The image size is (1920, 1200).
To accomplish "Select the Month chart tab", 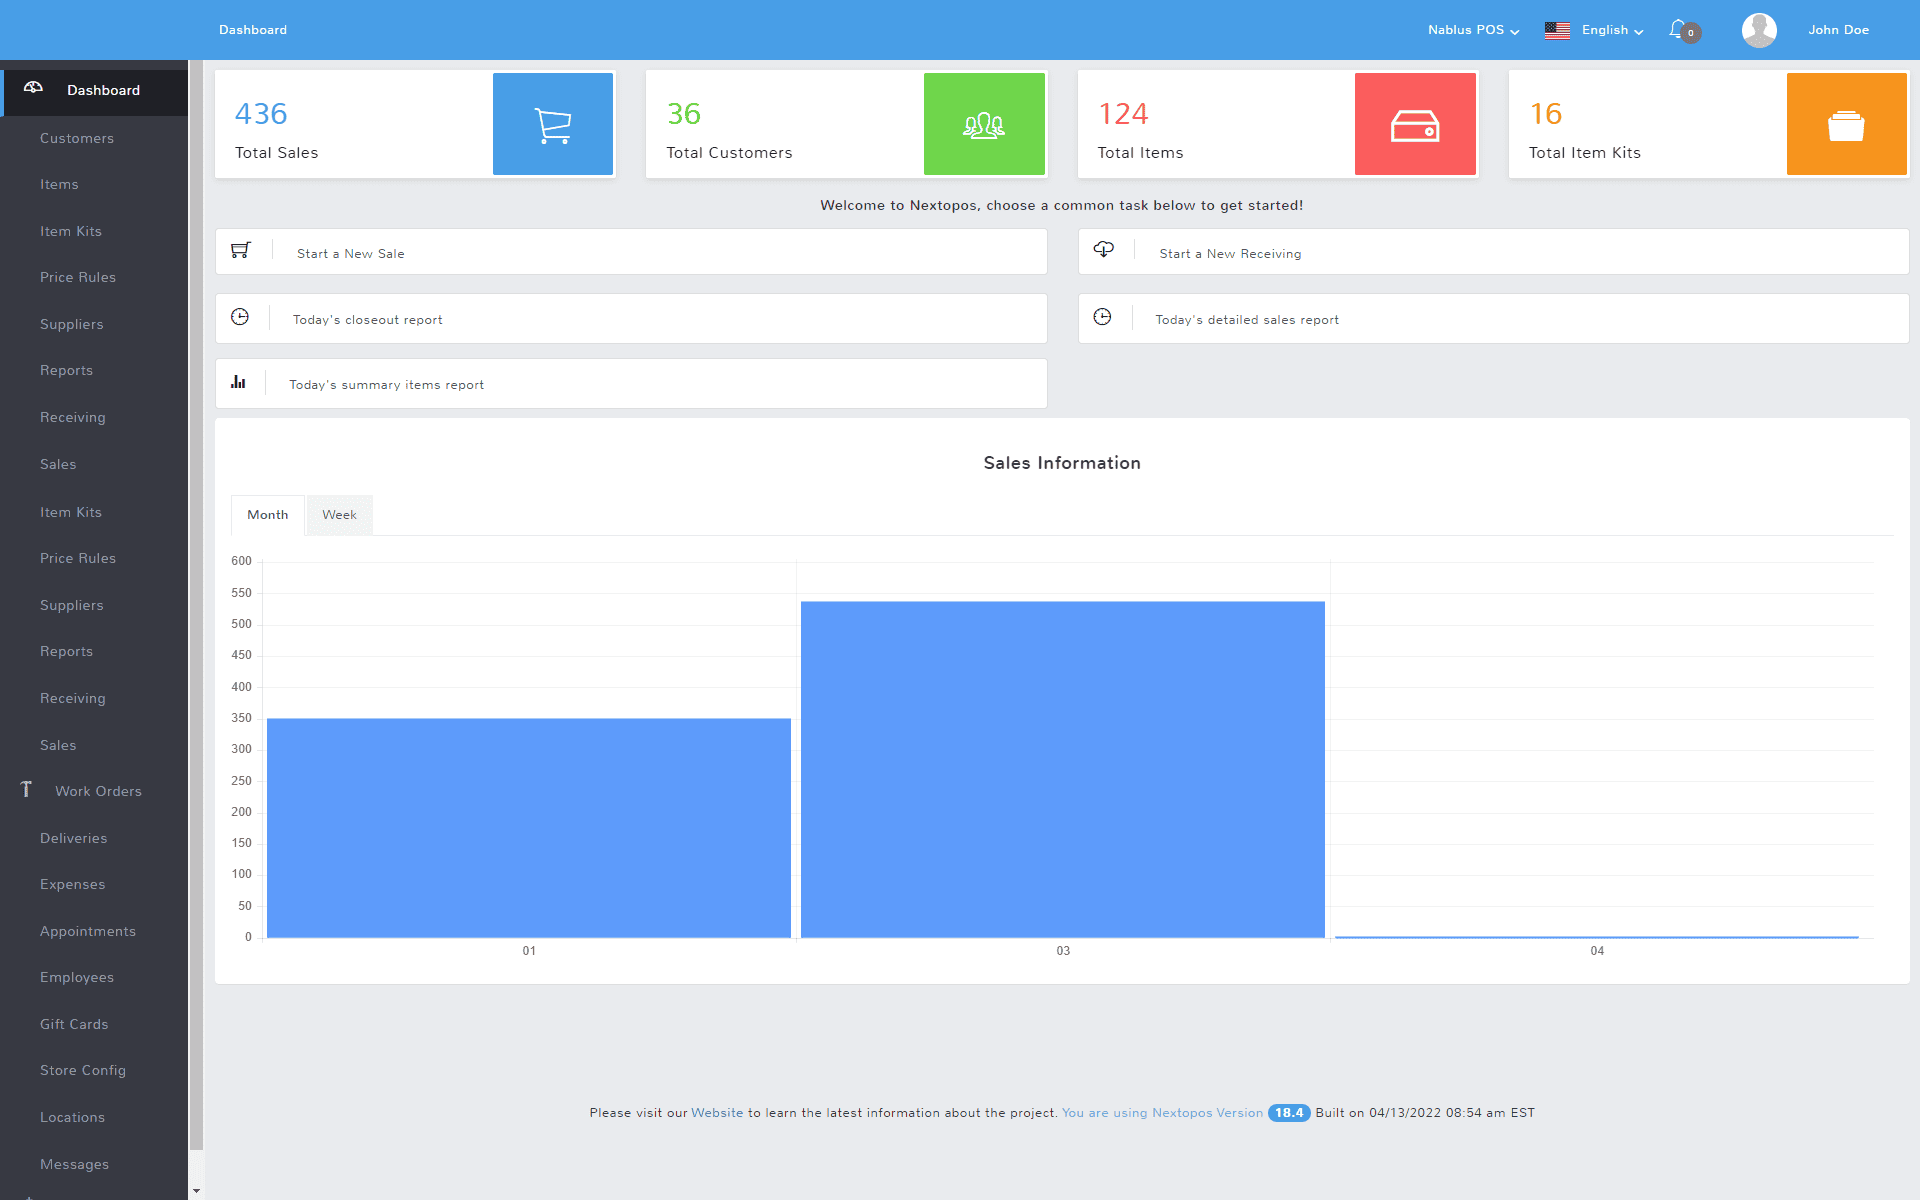I will click(267, 515).
